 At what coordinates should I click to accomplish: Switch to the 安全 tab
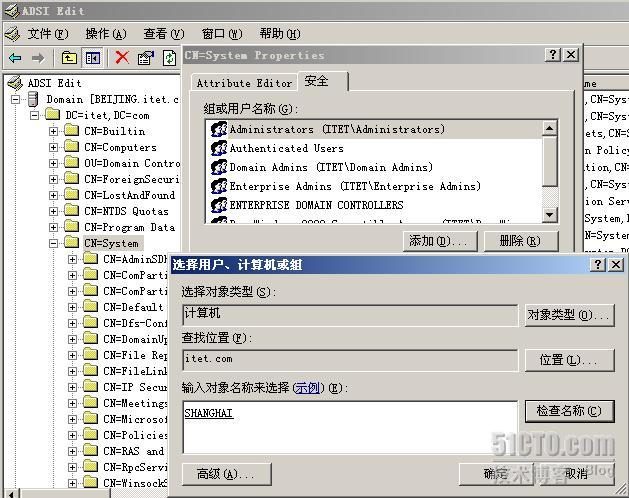click(x=323, y=81)
